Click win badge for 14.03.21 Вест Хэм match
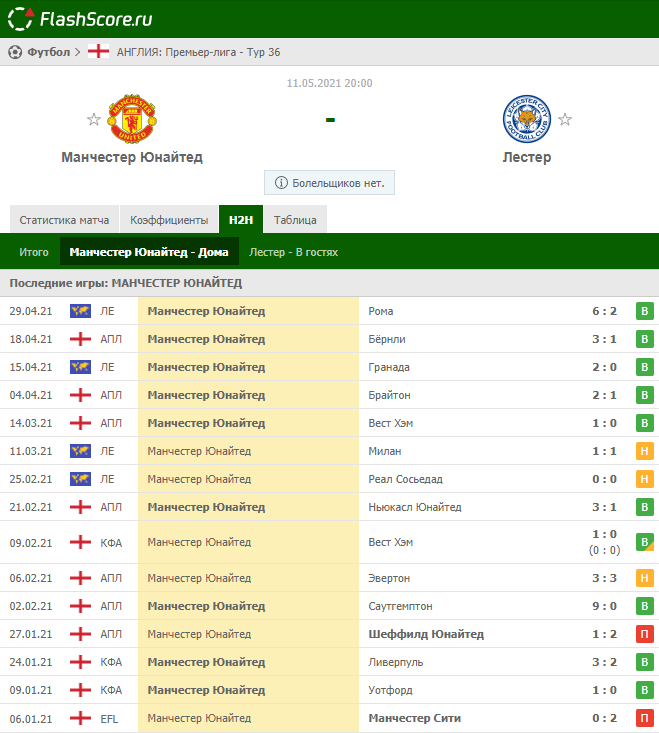Image resolution: width=659 pixels, height=733 pixels. click(x=645, y=423)
